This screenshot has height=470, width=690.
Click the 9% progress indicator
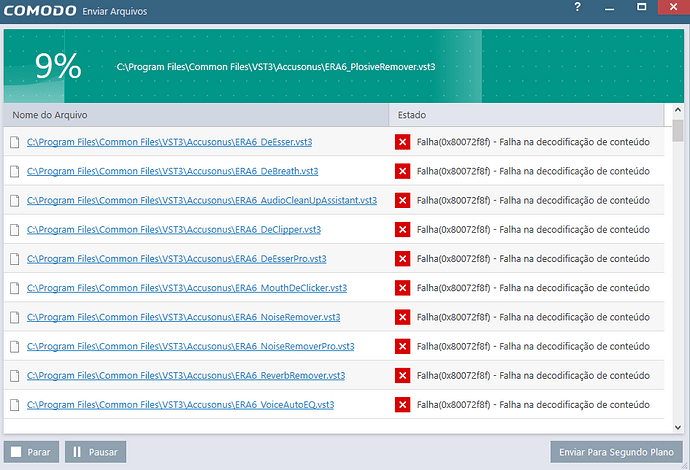tap(58, 66)
